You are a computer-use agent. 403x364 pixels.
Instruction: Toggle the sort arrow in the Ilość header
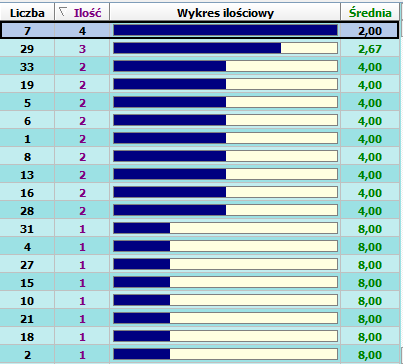(x=62, y=12)
